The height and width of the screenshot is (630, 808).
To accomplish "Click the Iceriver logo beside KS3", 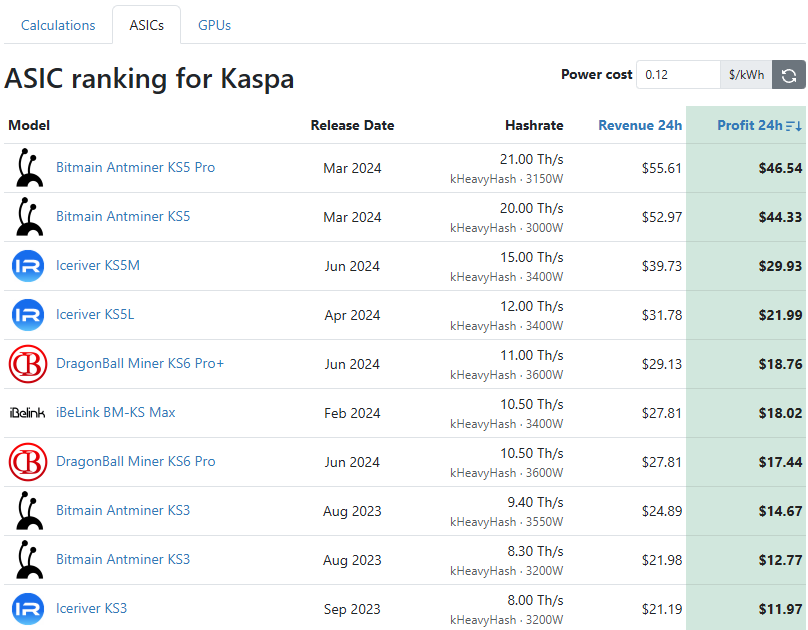I will [x=28, y=609].
